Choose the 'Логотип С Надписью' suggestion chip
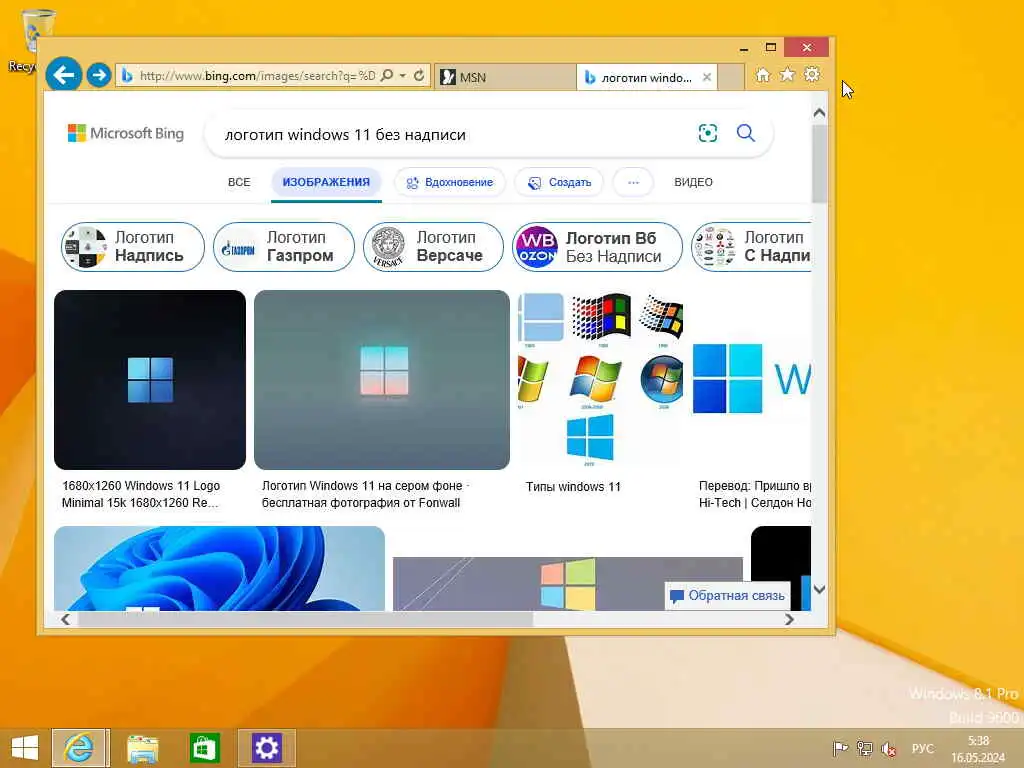Viewport: 1024px width, 768px height. pos(751,247)
